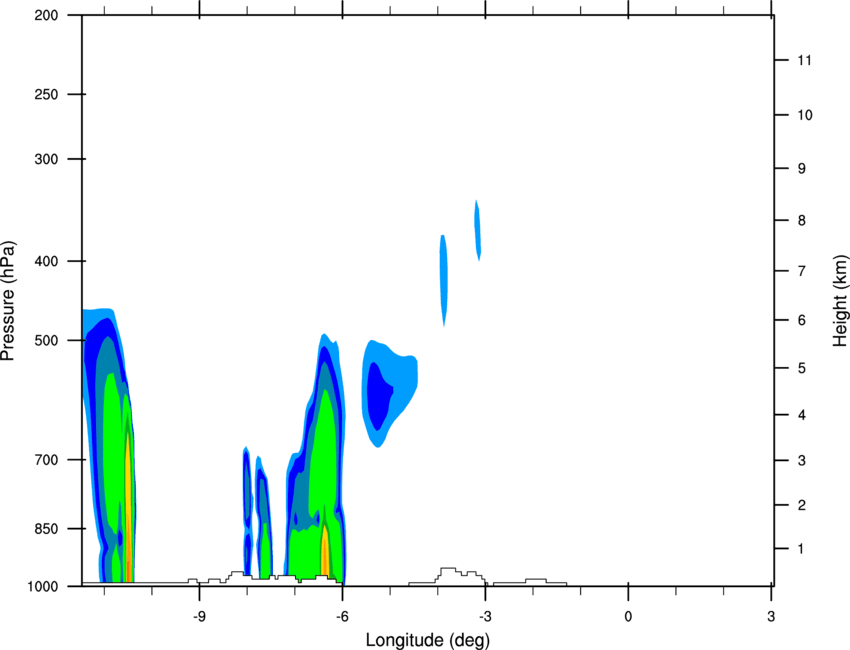Click the -6 longitude tick label

coord(342,617)
